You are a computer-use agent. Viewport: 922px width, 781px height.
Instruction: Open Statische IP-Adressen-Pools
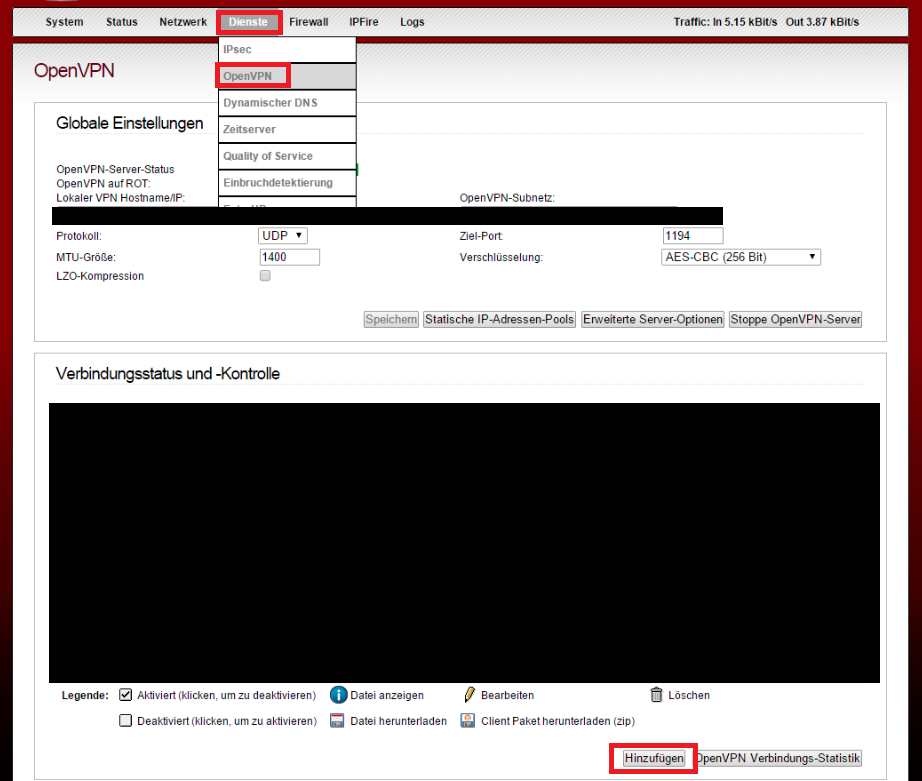(499, 319)
